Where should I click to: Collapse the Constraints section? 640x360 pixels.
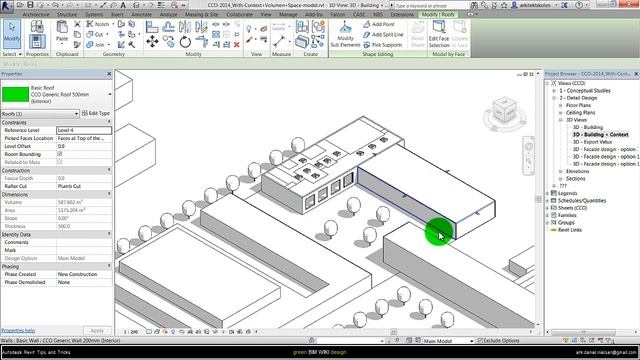(109, 122)
